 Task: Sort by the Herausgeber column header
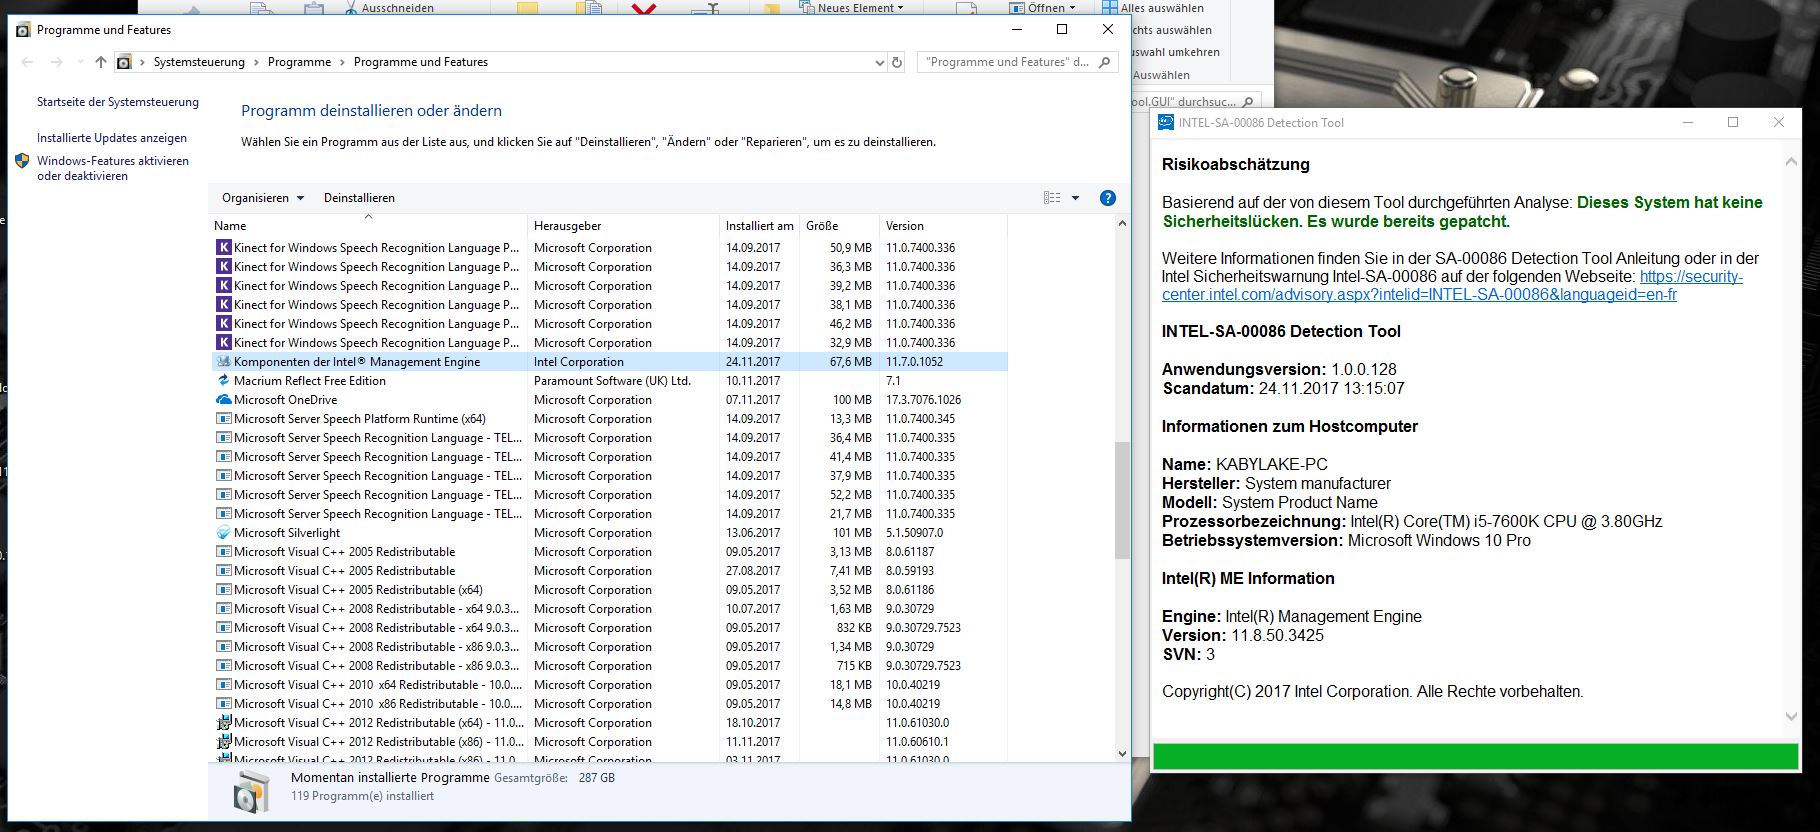(x=623, y=226)
